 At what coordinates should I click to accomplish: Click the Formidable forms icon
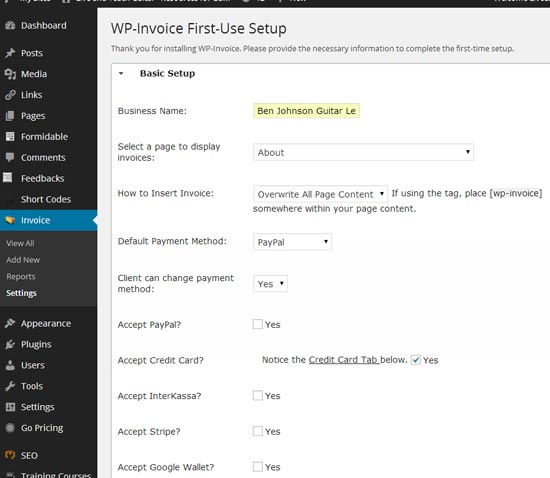click(x=10, y=136)
